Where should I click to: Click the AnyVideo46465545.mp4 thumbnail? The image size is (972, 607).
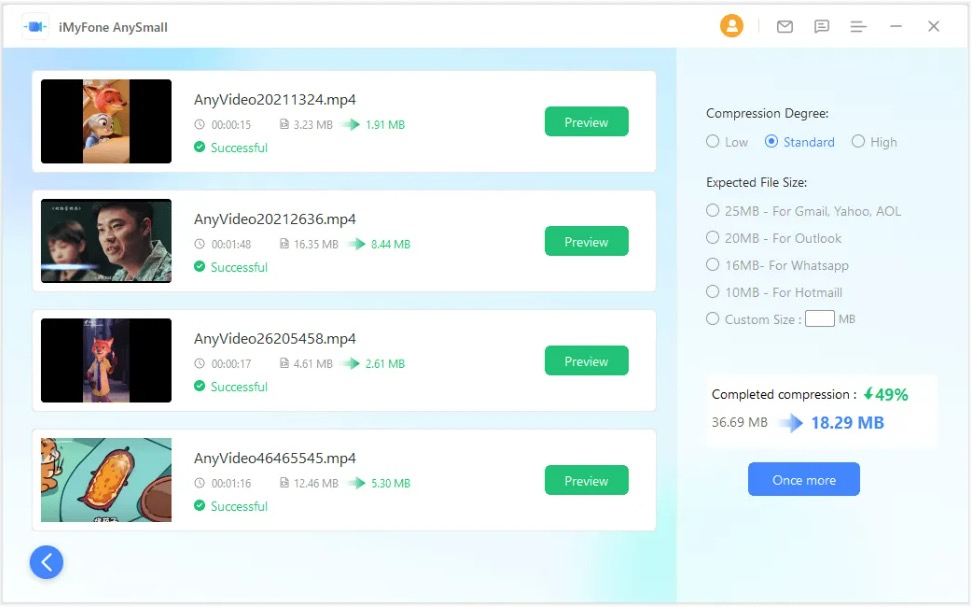click(106, 480)
